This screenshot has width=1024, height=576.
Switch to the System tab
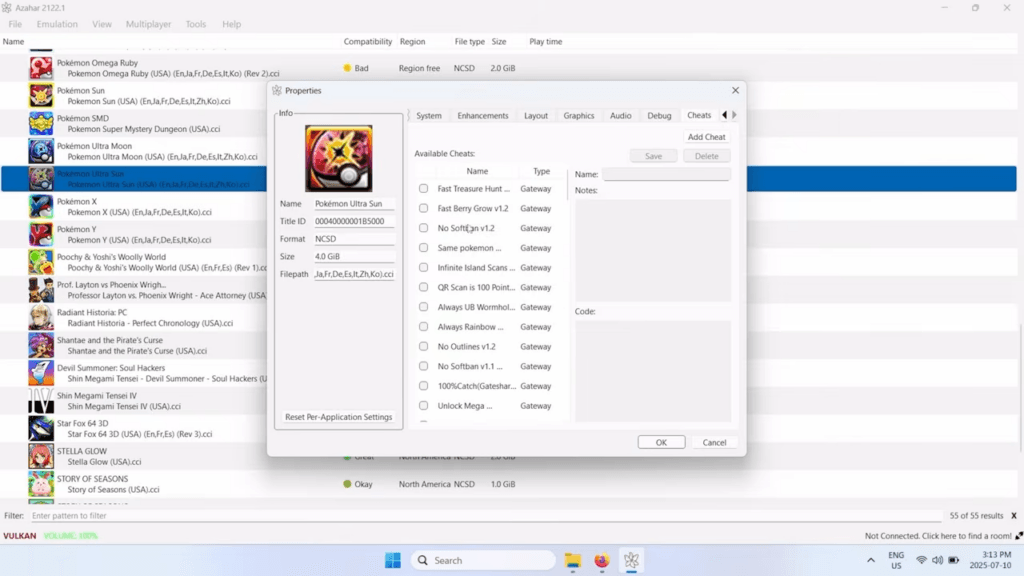click(x=429, y=116)
